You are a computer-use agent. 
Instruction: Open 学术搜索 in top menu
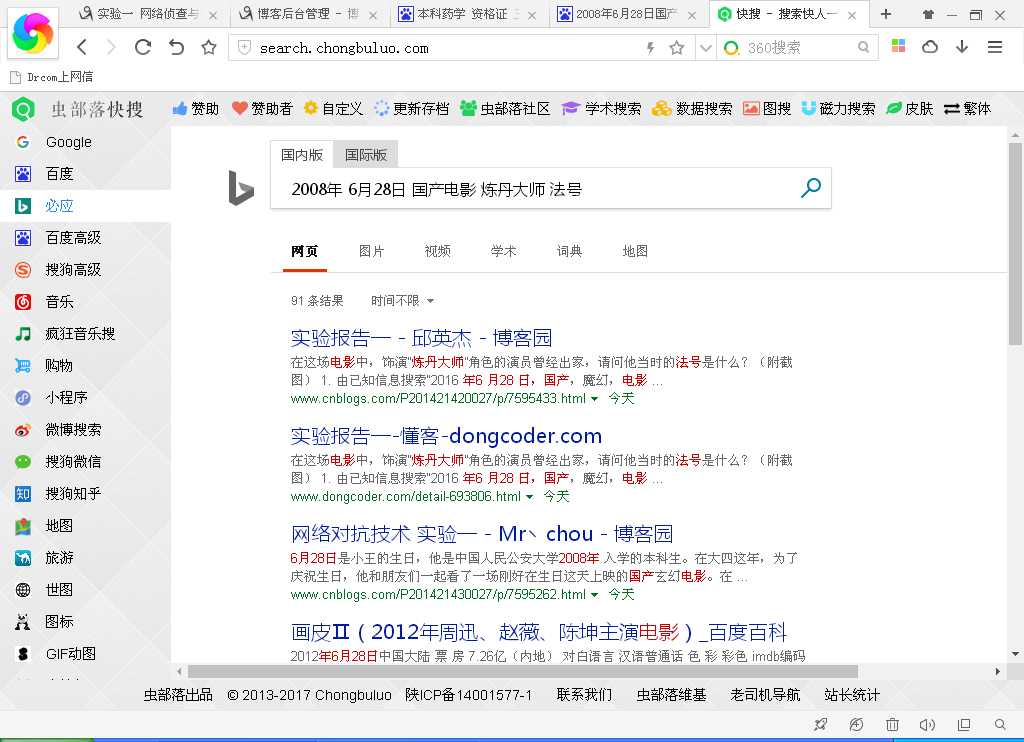pyautogui.click(x=601, y=108)
